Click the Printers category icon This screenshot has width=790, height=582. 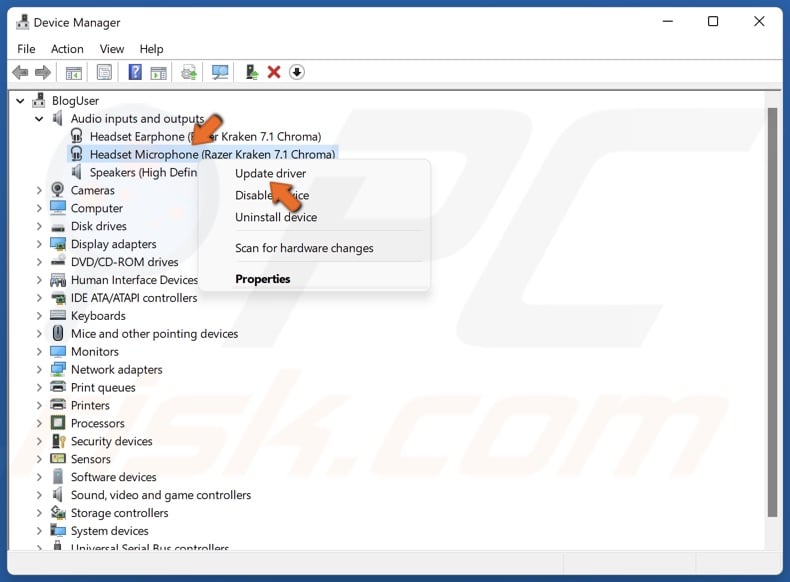(x=58, y=405)
